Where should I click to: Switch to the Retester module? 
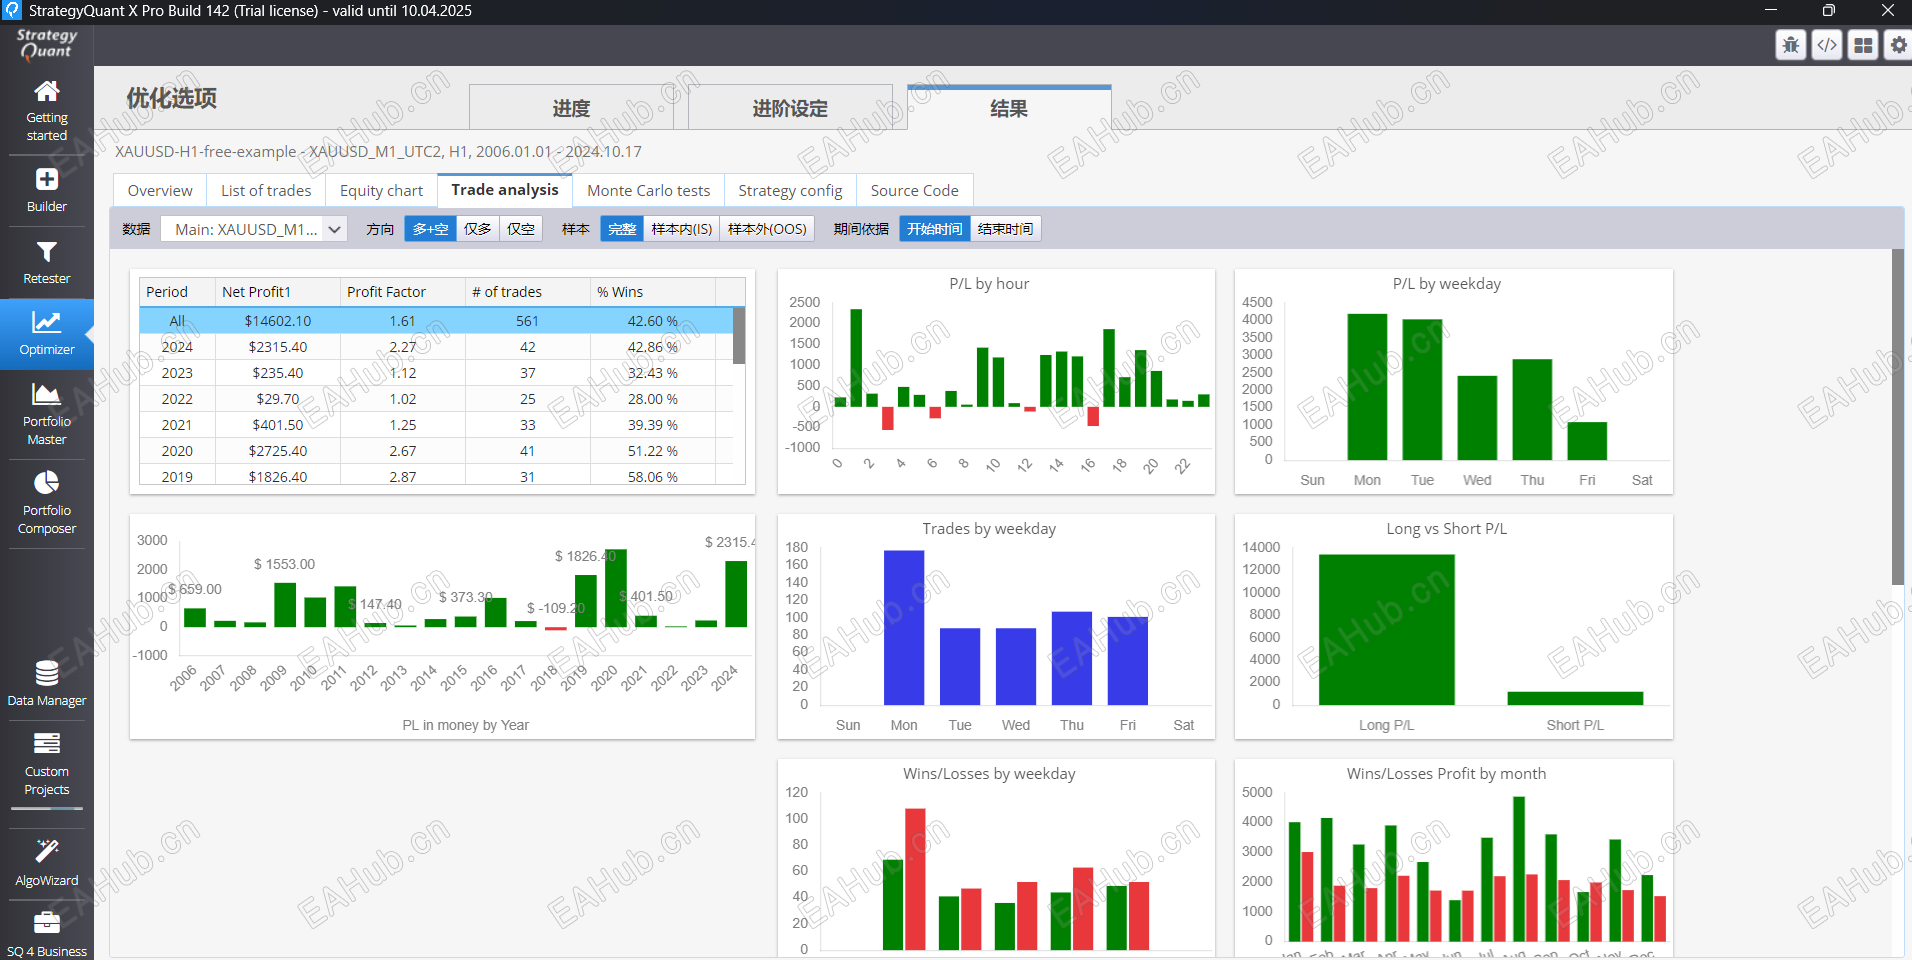pos(47,263)
